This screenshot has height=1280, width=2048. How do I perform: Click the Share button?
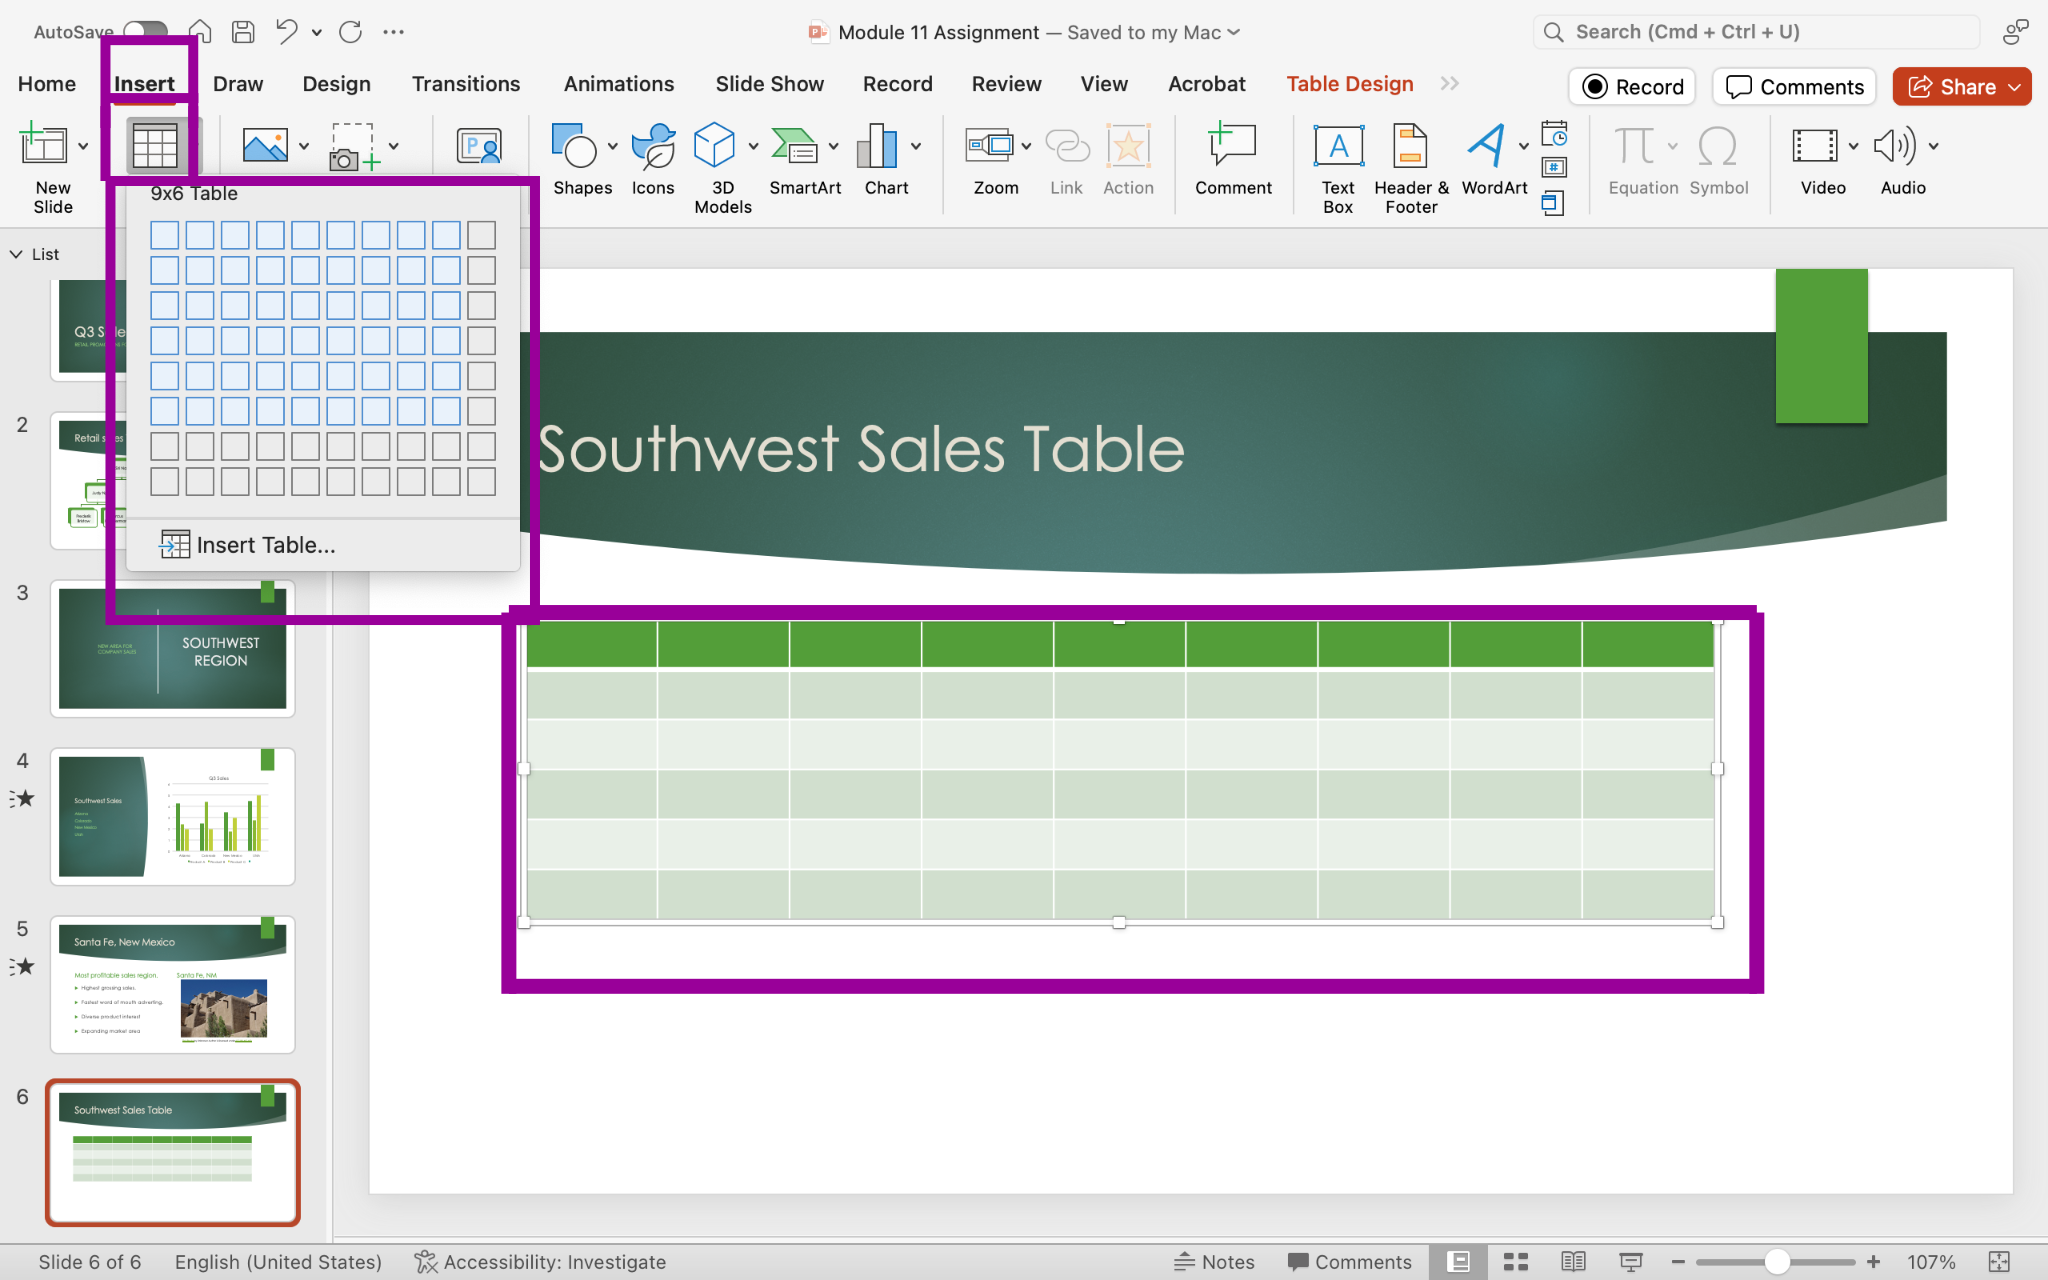[x=1961, y=87]
